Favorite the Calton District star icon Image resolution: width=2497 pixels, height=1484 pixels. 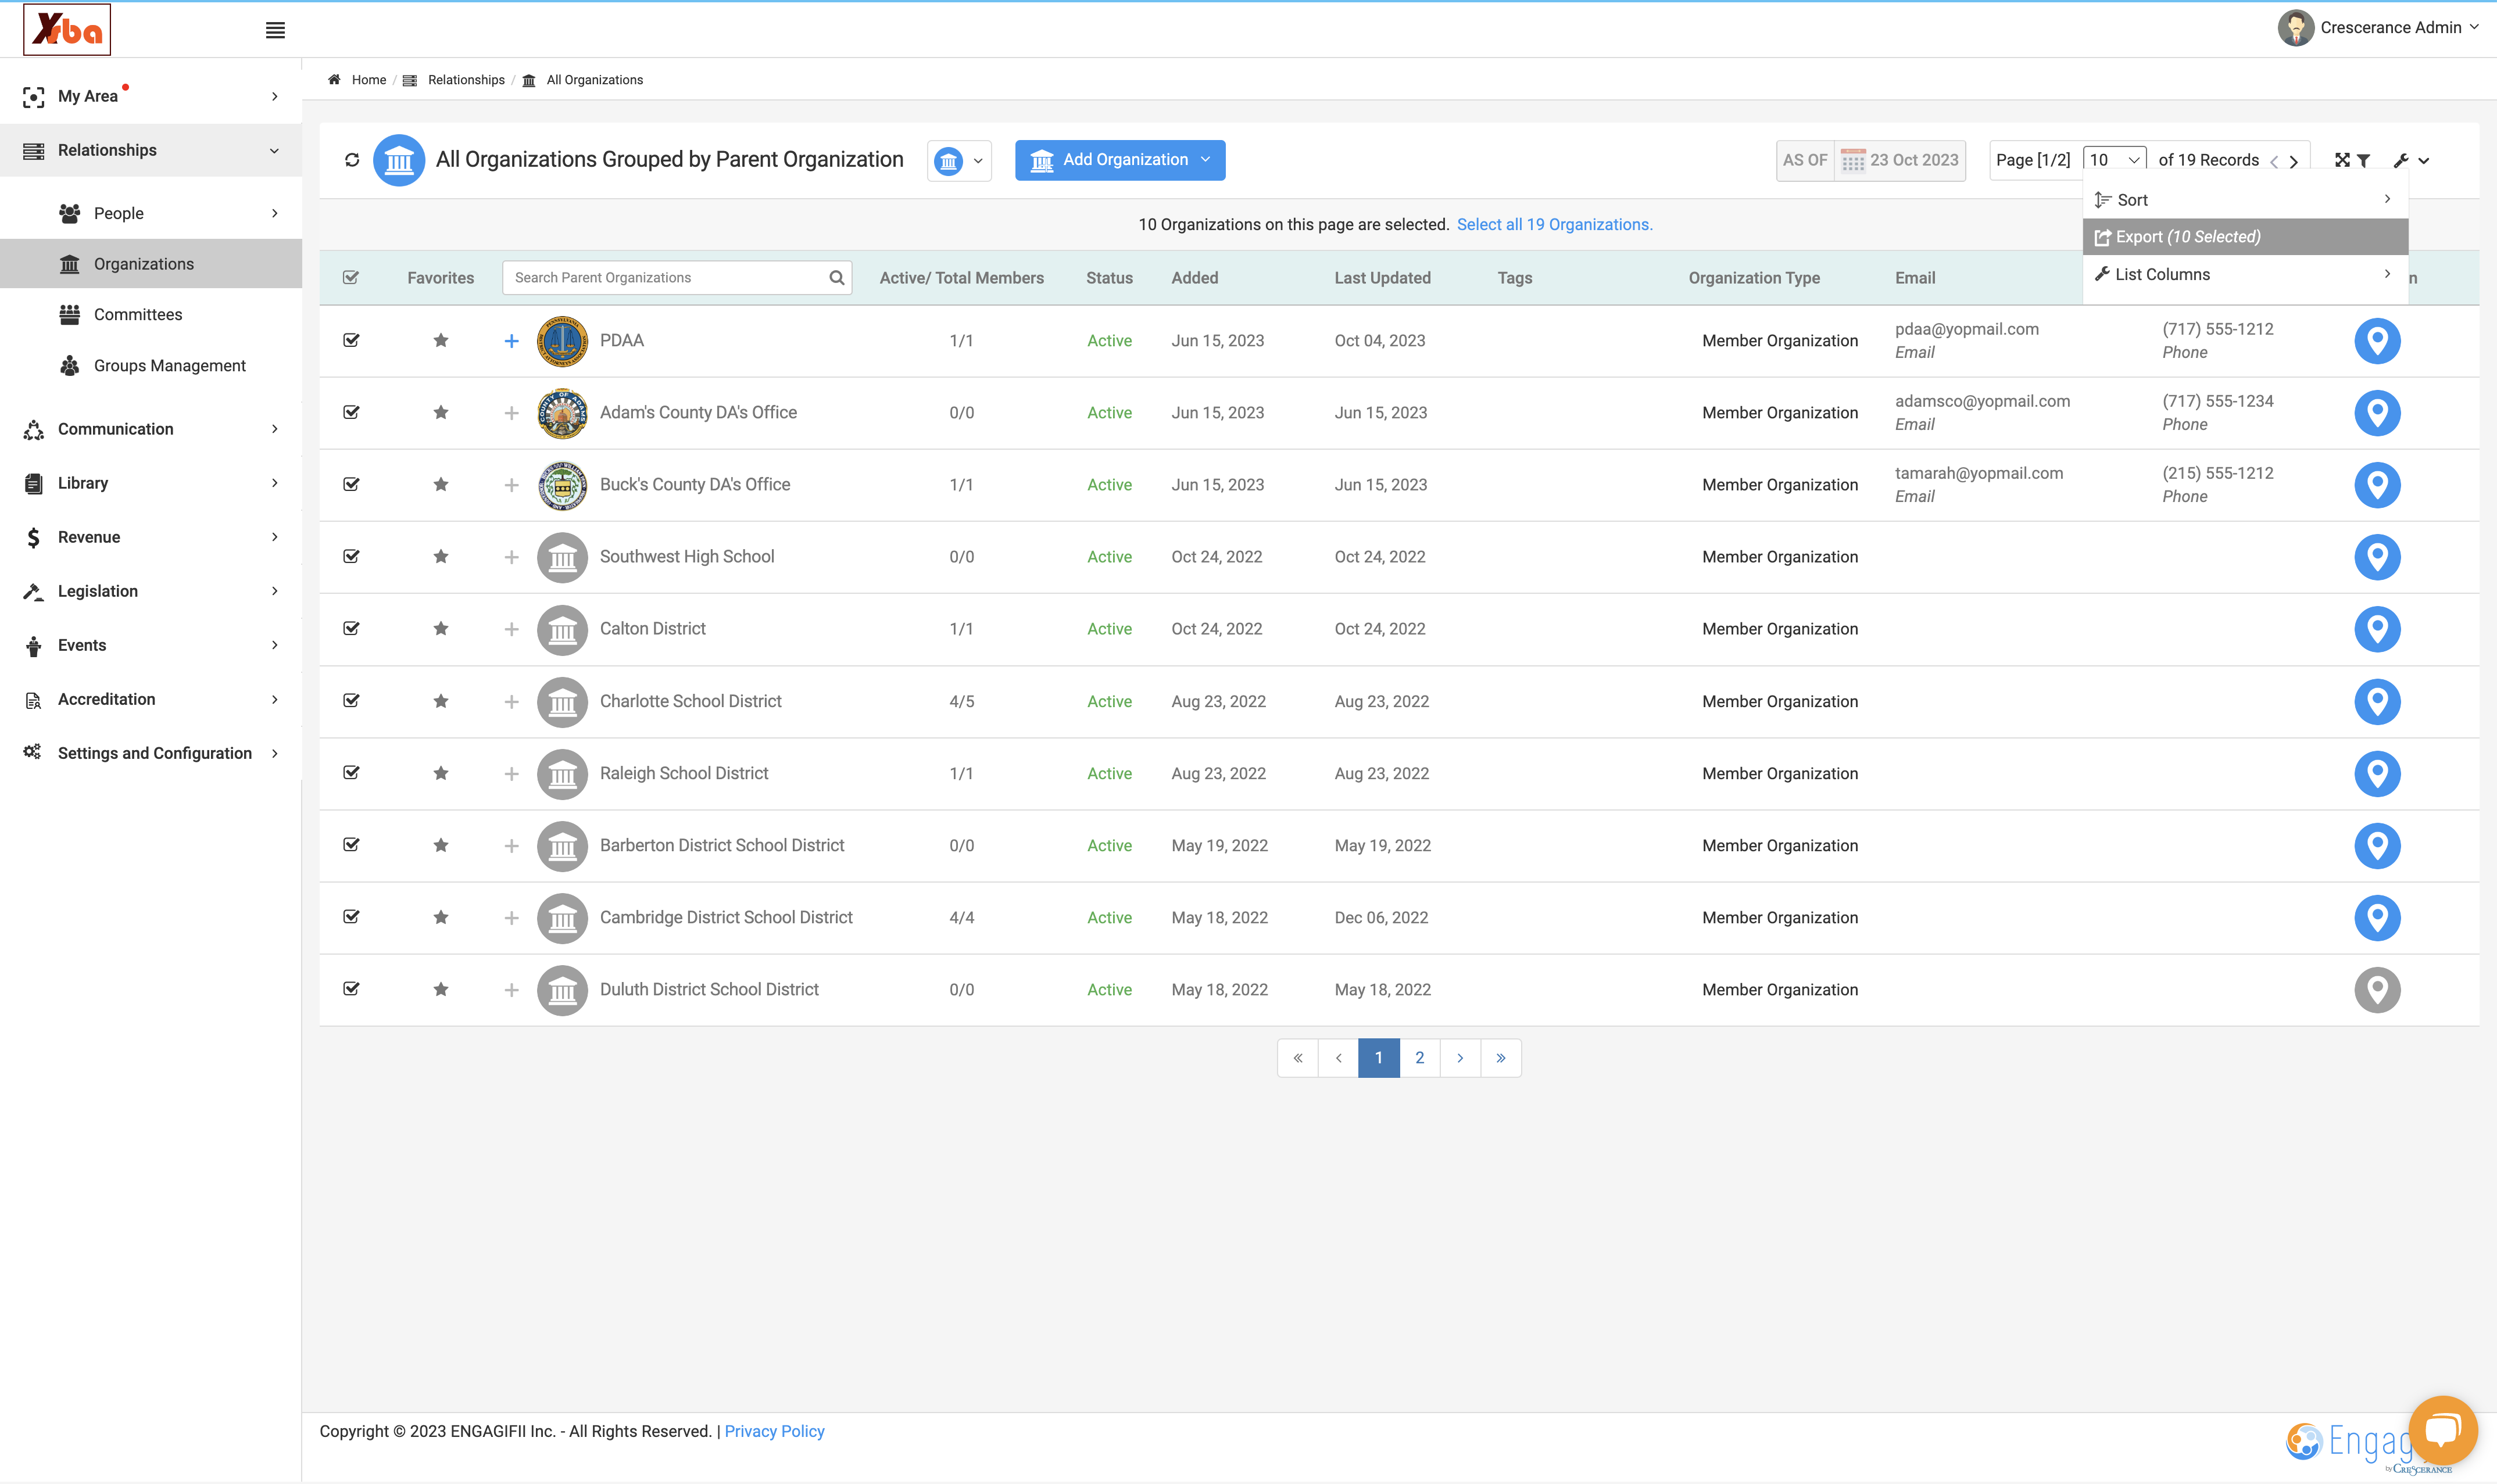(x=440, y=629)
